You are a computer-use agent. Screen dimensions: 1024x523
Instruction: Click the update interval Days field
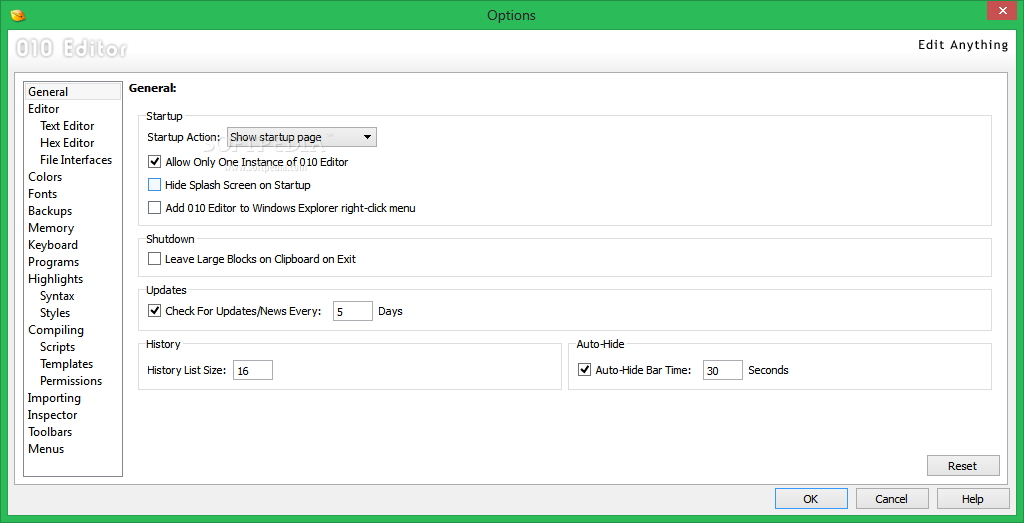click(x=353, y=311)
